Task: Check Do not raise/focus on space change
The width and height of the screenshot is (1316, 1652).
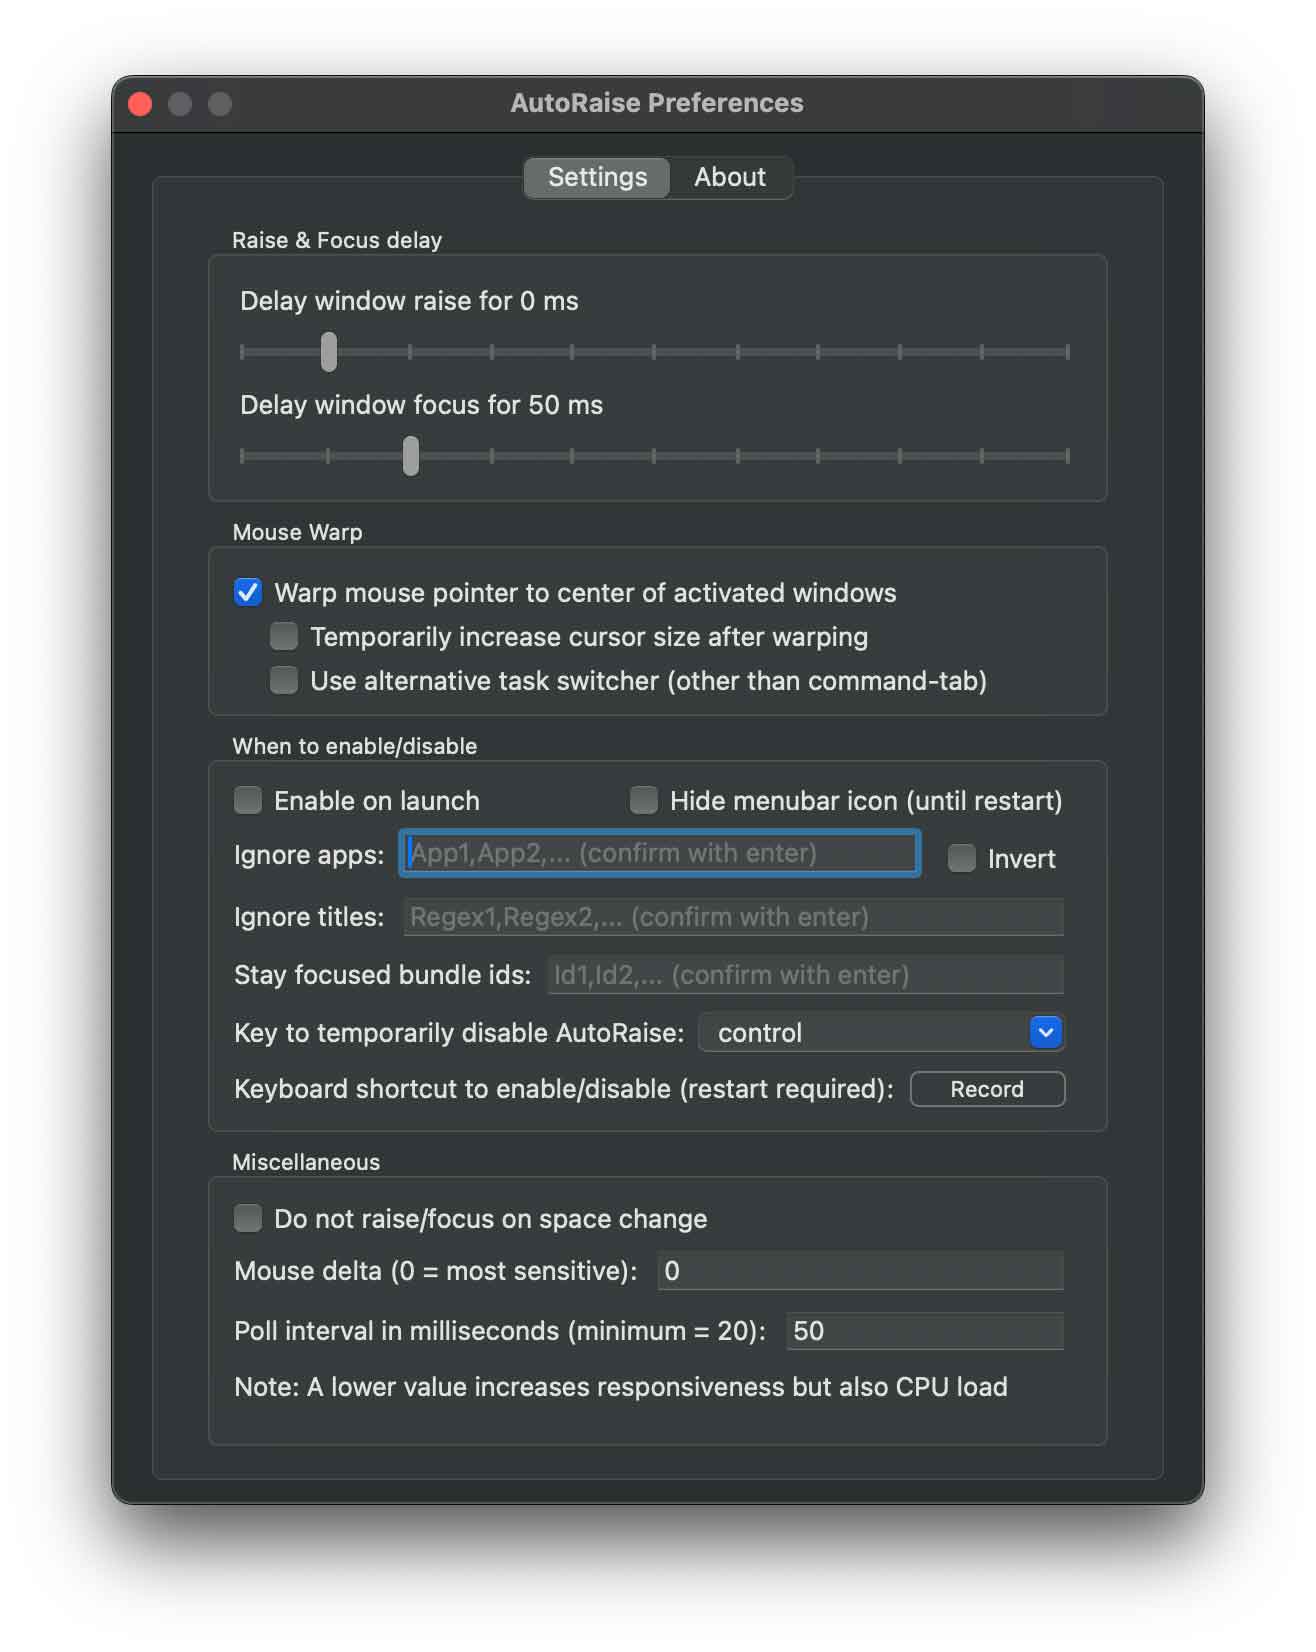Action: pos(248,1218)
